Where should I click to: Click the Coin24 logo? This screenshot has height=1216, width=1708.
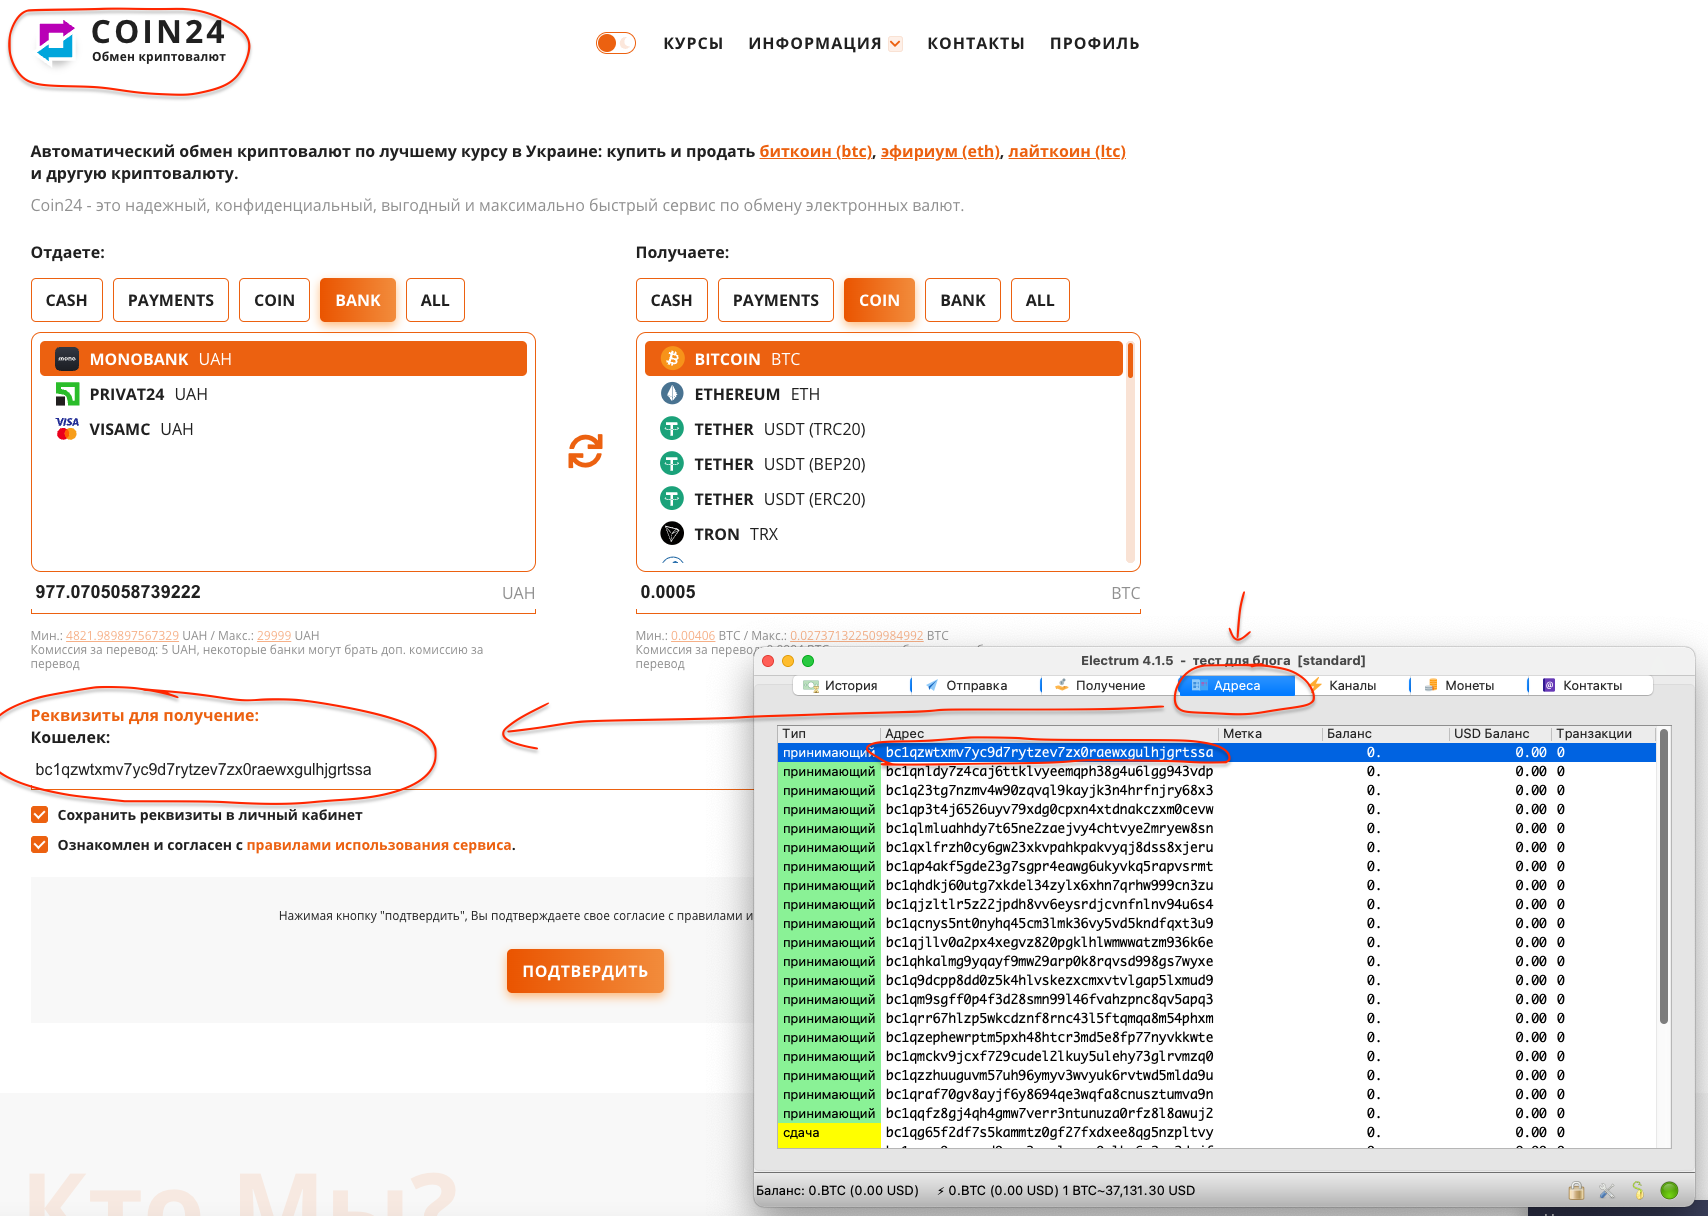130,43
